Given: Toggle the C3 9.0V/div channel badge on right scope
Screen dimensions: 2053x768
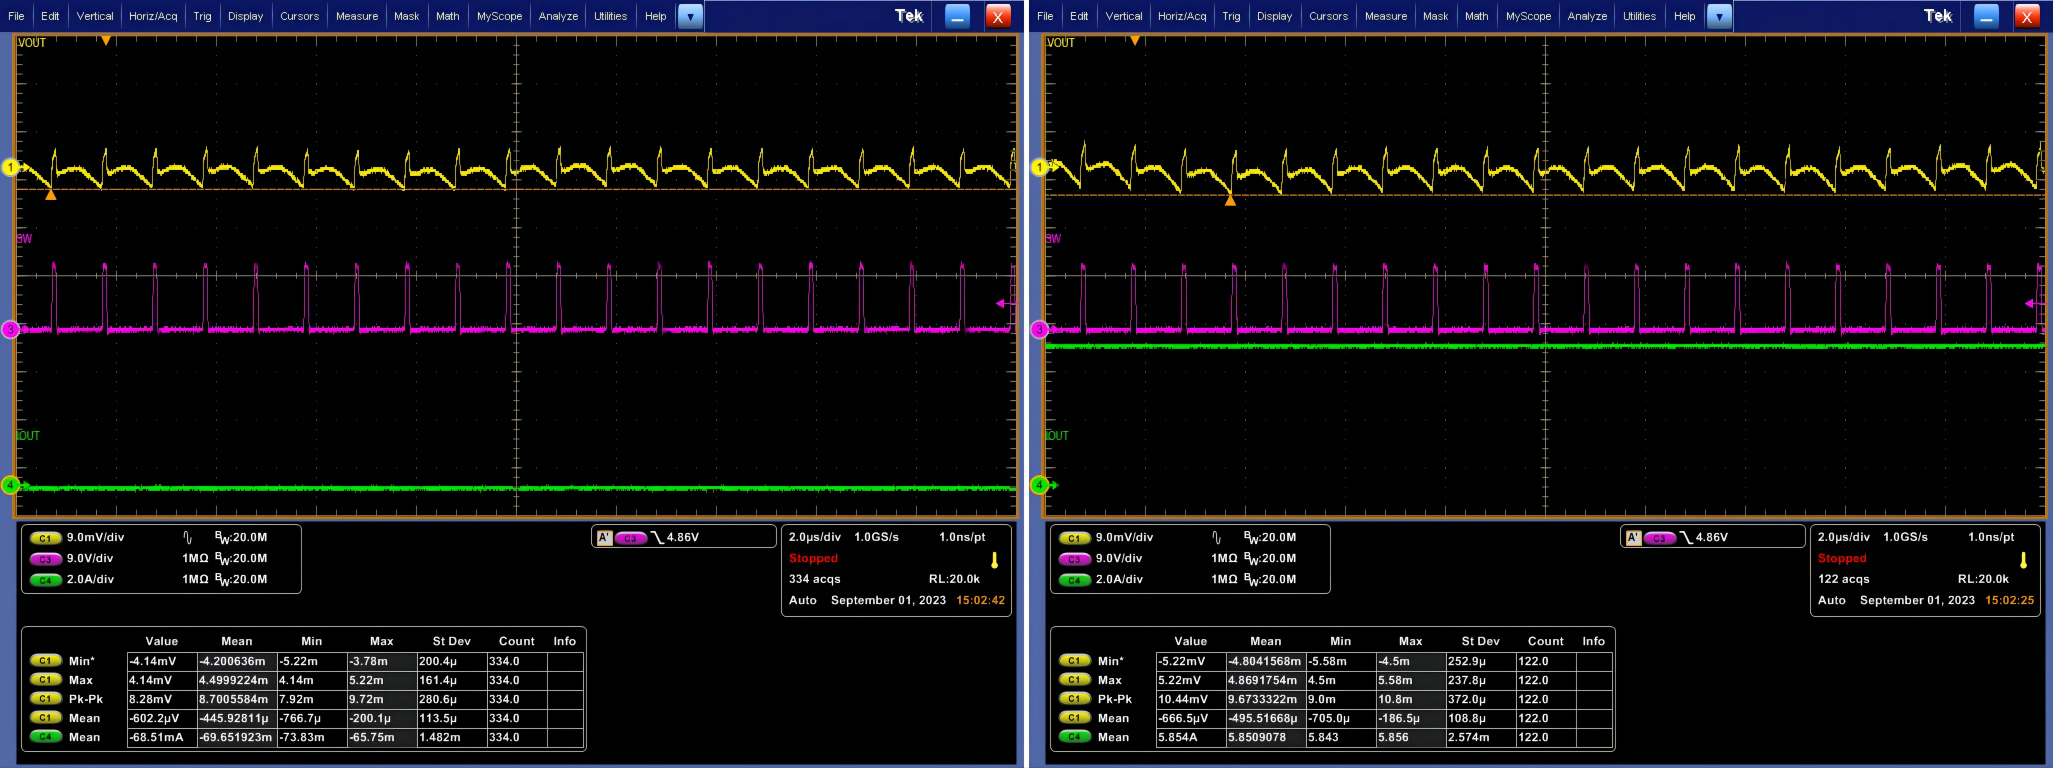Looking at the screenshot, I should (x=1075, y=559).
